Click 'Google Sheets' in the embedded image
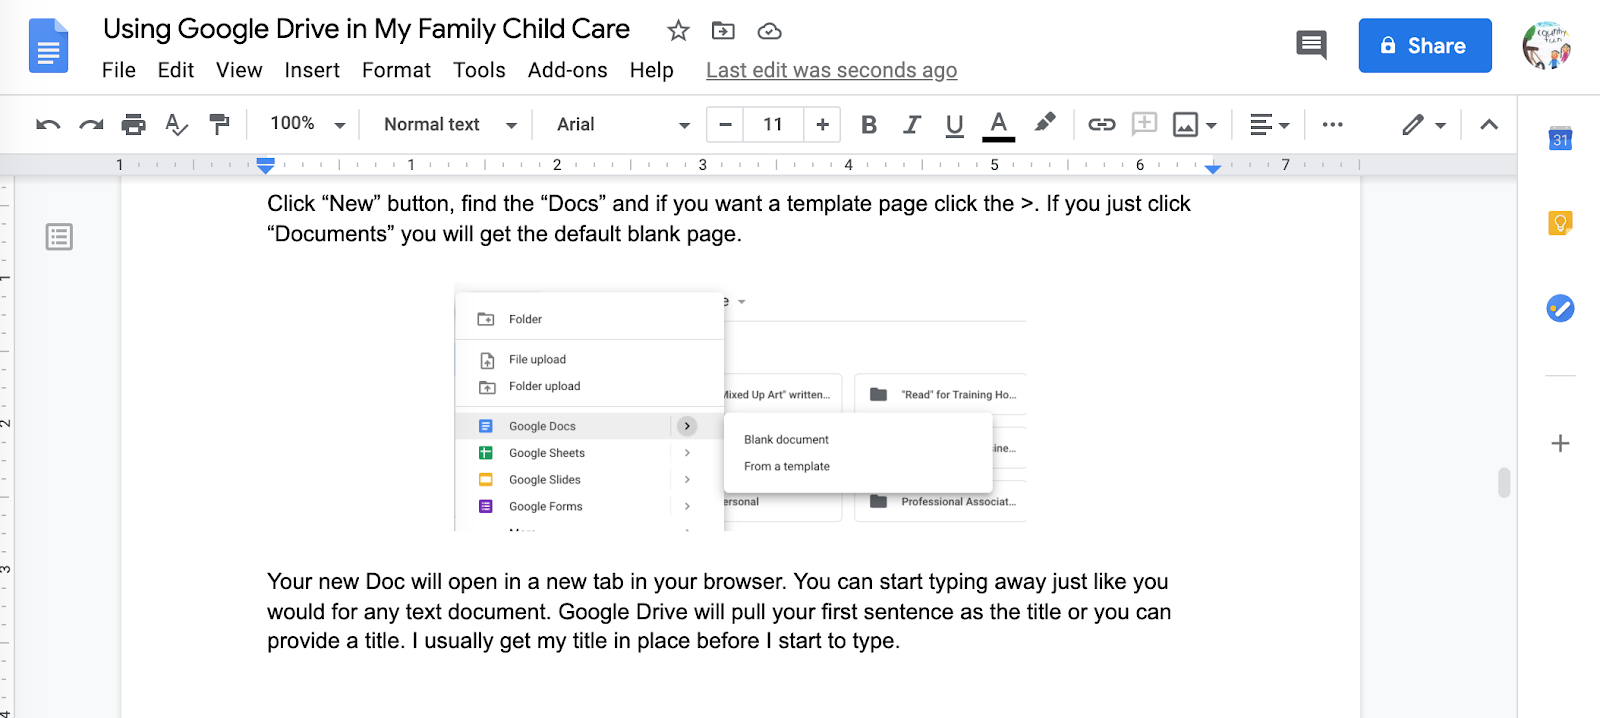 [x=547, y=453]
